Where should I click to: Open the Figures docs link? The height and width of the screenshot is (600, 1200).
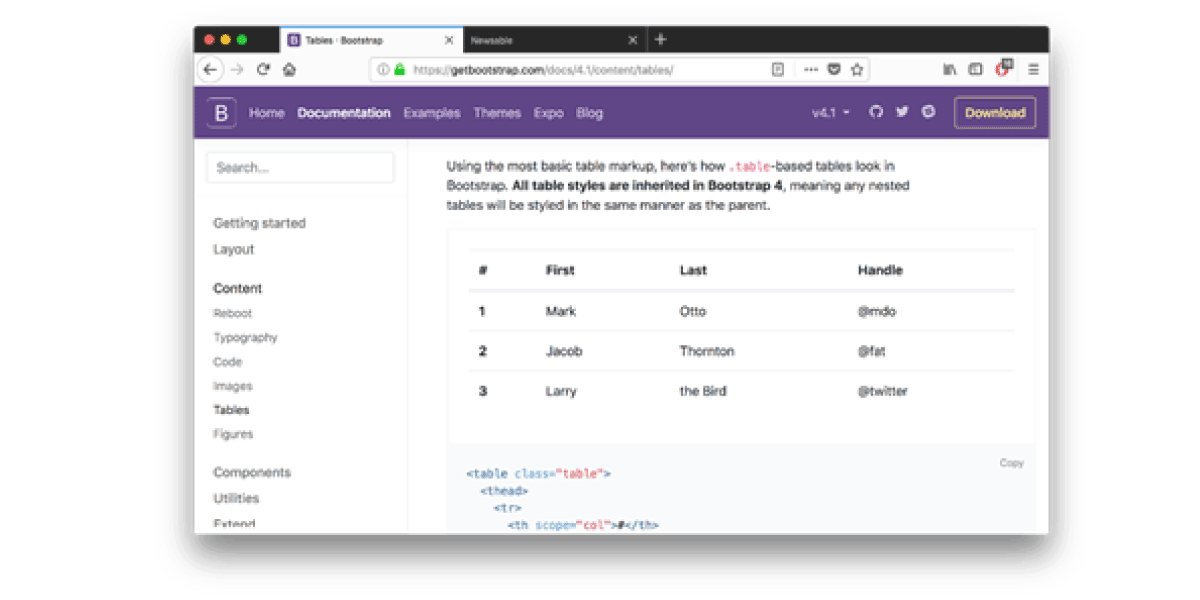233,434
